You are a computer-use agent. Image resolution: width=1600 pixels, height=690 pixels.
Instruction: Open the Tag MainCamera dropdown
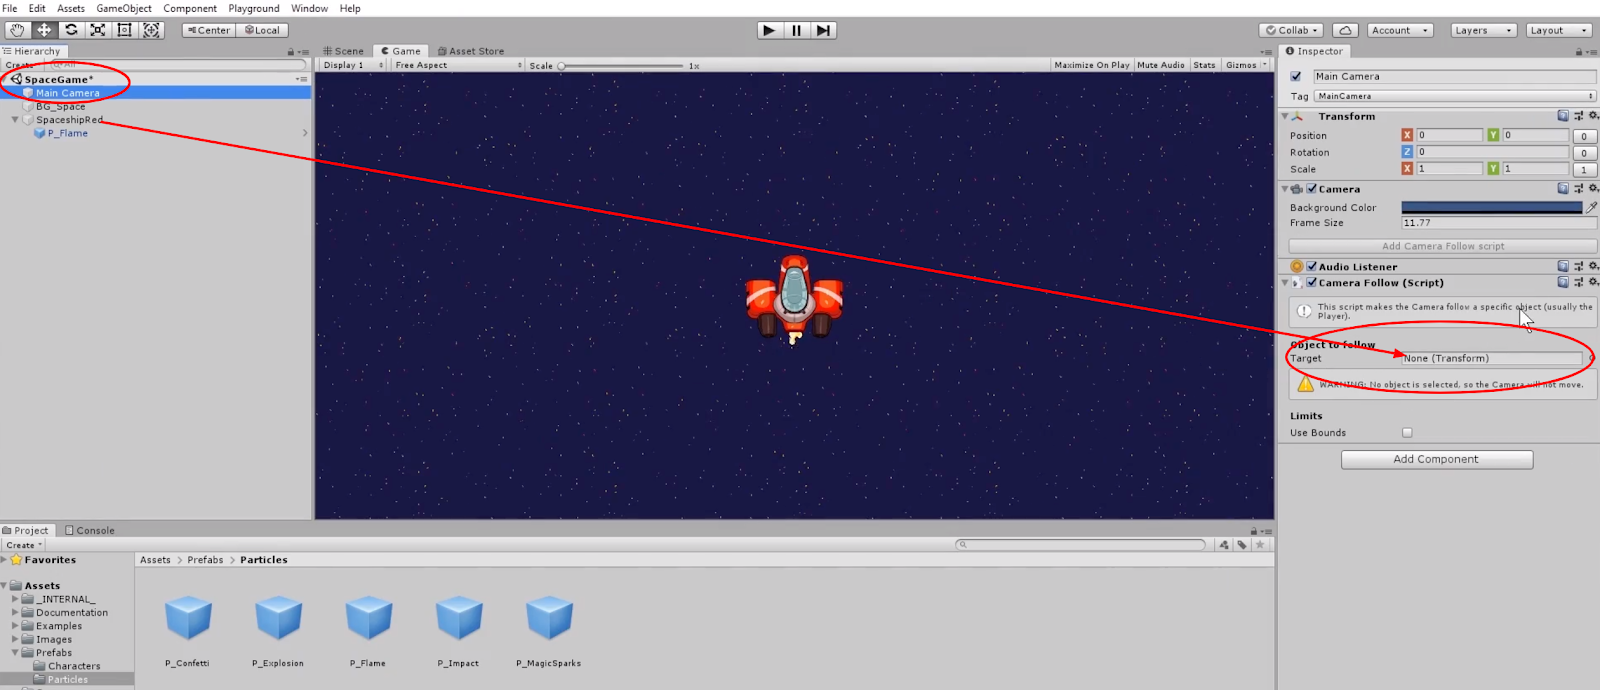point(1454,96)
